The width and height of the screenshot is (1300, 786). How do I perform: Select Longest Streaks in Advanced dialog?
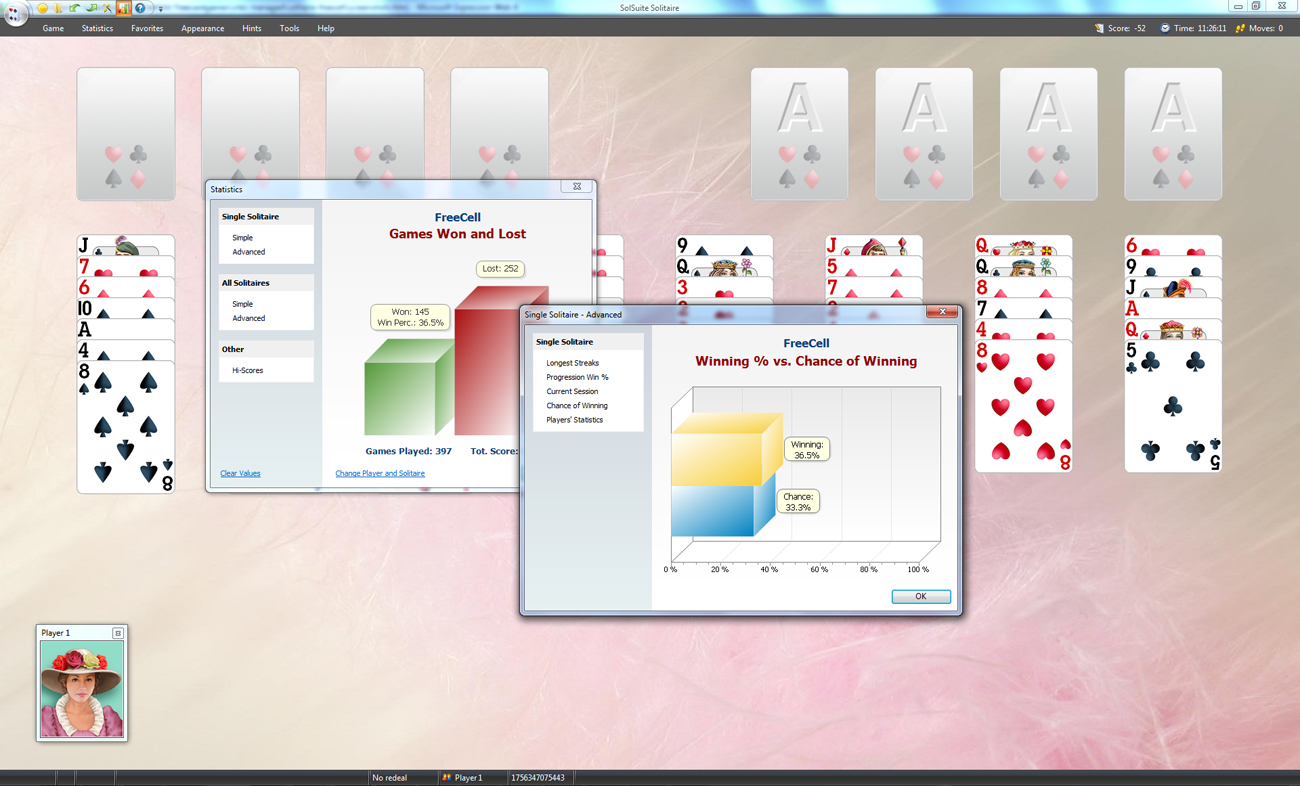click(573, 363)
